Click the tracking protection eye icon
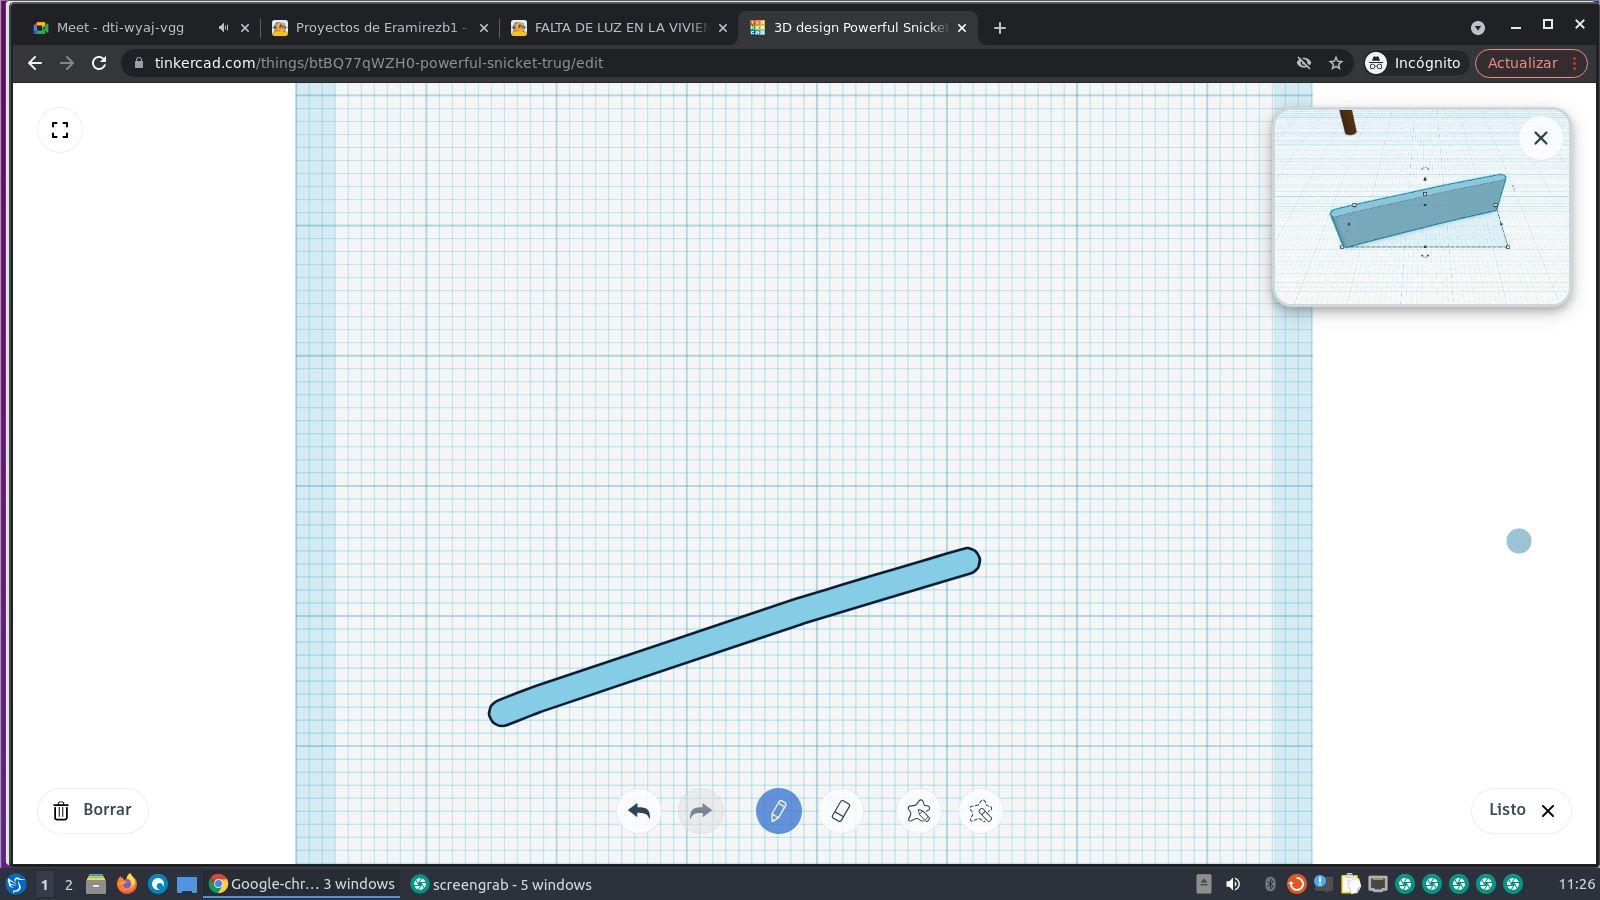 [1304, 63]
